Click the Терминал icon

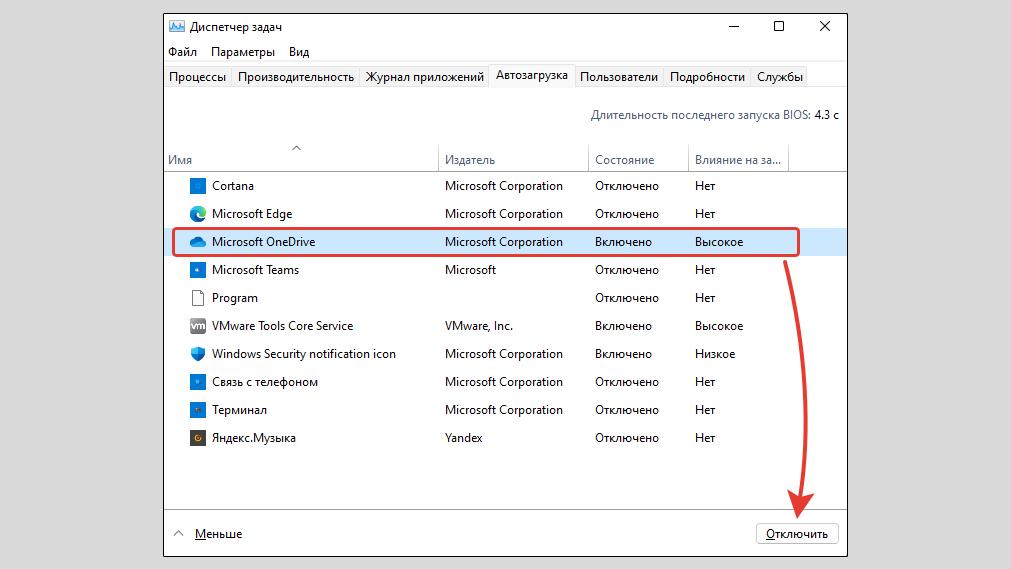197,410
